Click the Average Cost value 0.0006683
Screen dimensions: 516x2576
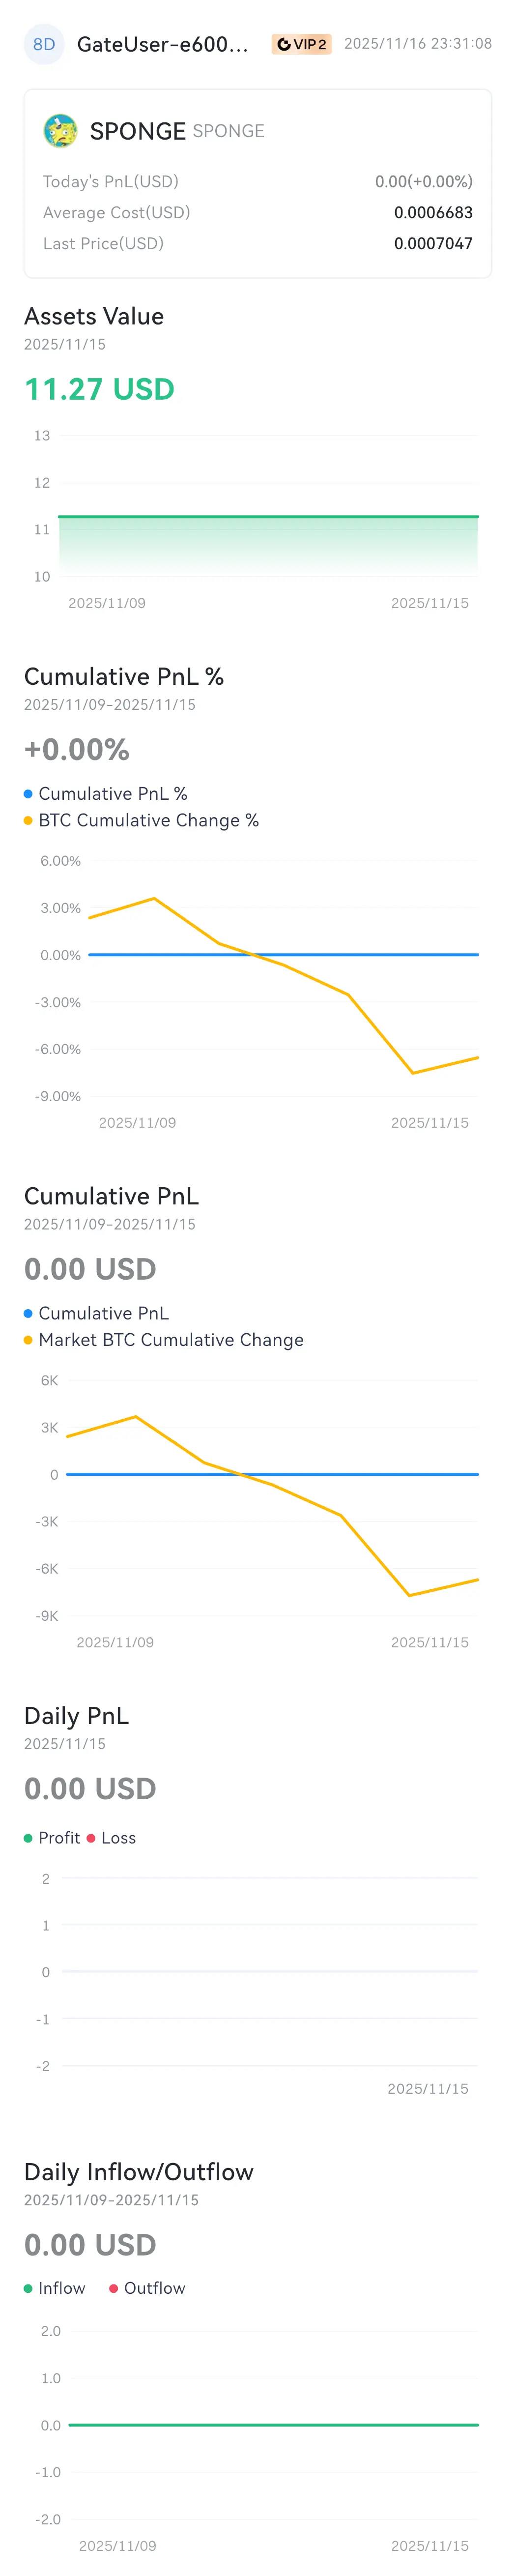[x=433, y=212]
